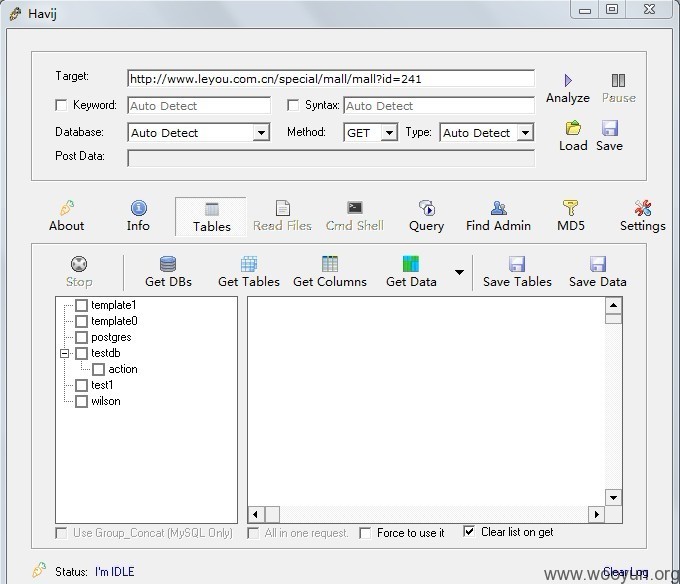Click the Stop icon
This screenshot has height=584, width=680.
[x=79, y=264]
